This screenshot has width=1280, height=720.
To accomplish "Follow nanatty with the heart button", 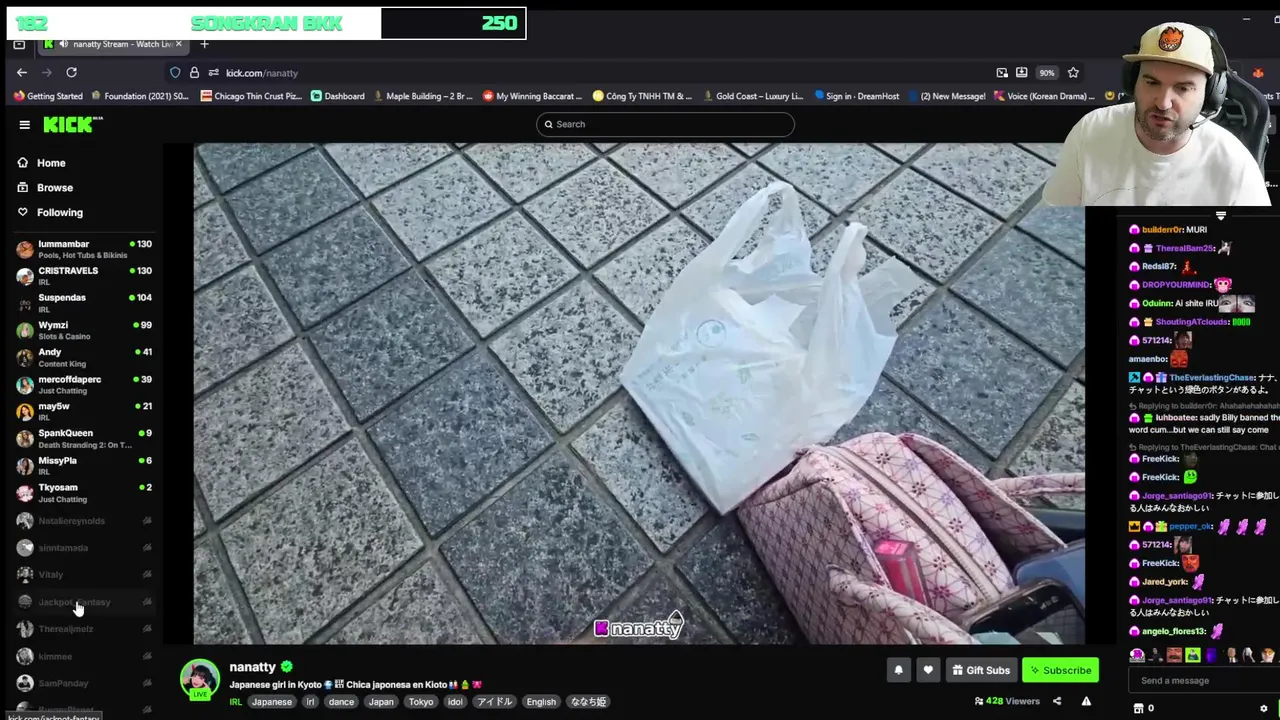I will pyautogui.click(x=928, y=670).
